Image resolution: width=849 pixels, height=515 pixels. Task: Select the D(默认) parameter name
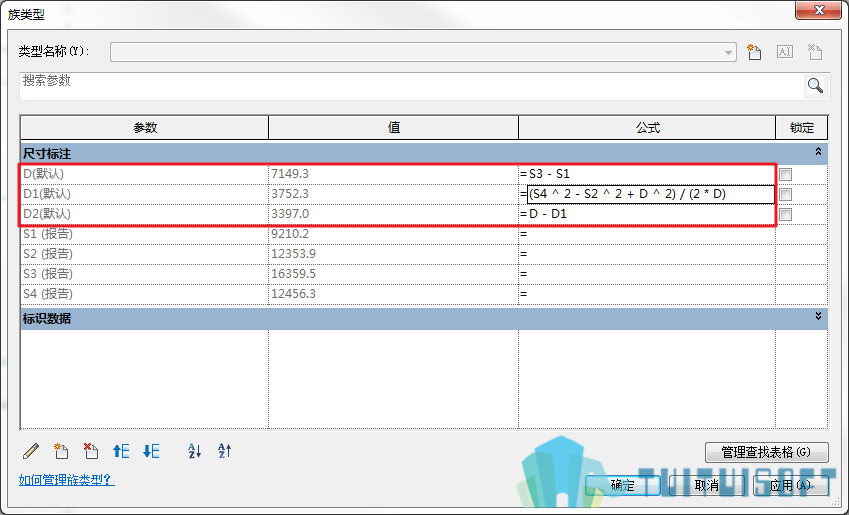pyautogui.click(x=43, y=174)
